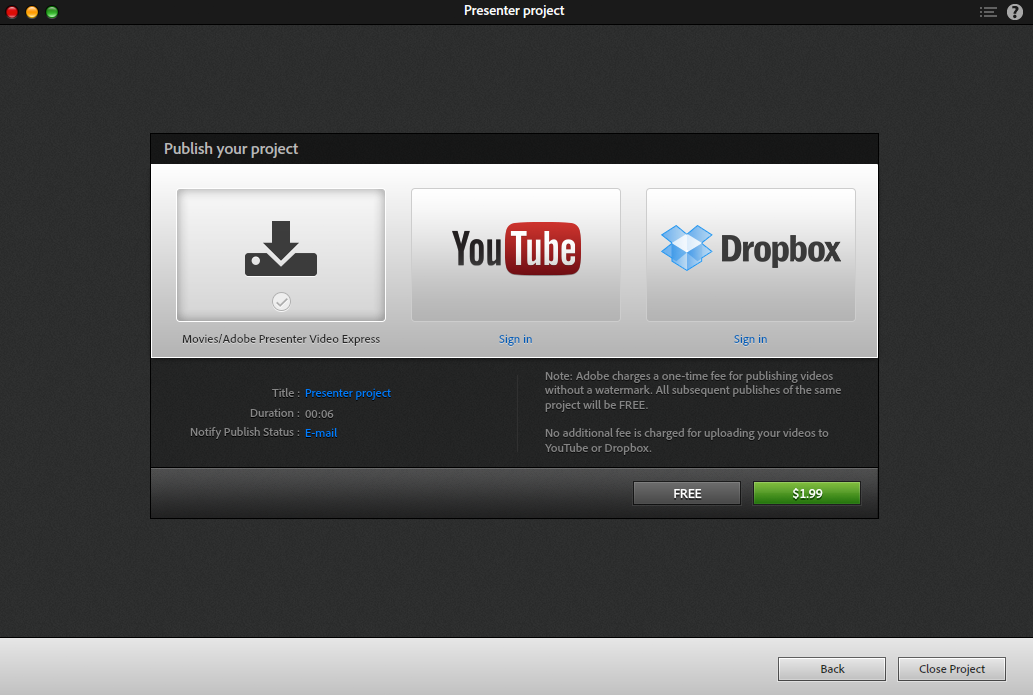Viewport: 1033px width, 695px height.
Task: Open the E-mail notify setting
Action: pos(321,433)
